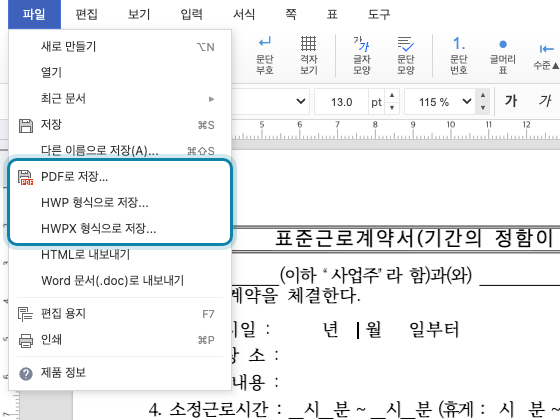Open 글자 모양 character format
Viewport: 560px width, 420px height.
point(362,55)
